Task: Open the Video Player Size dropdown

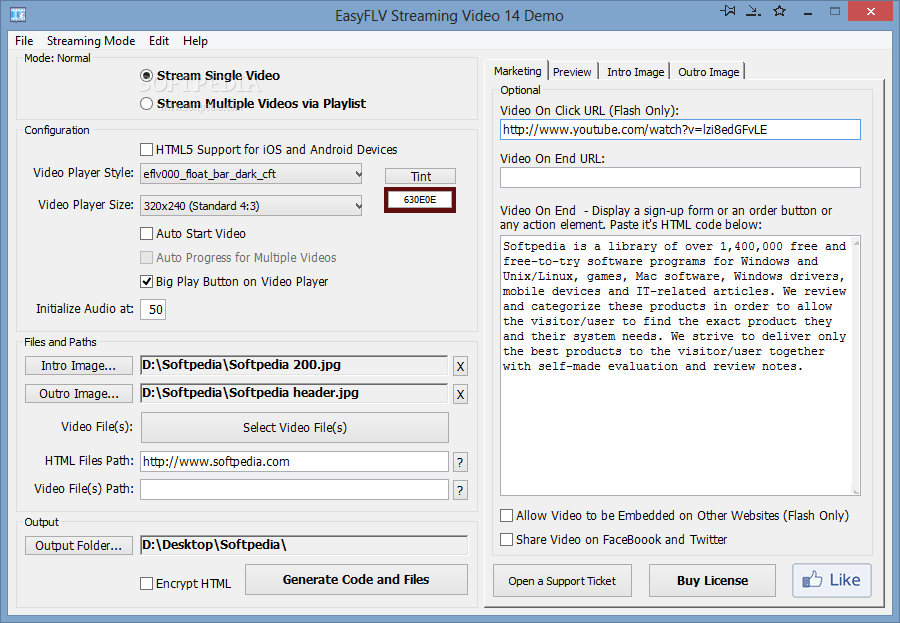Action: 251,206
